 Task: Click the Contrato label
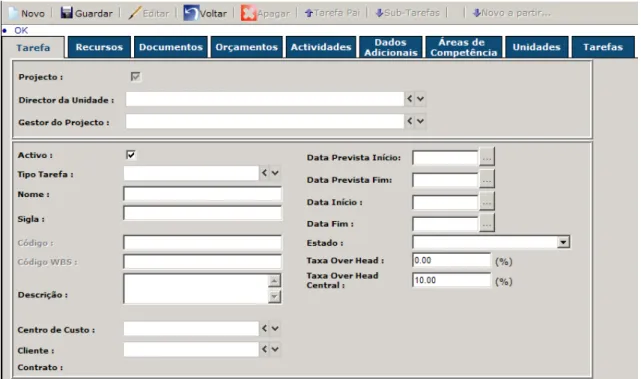40,367
